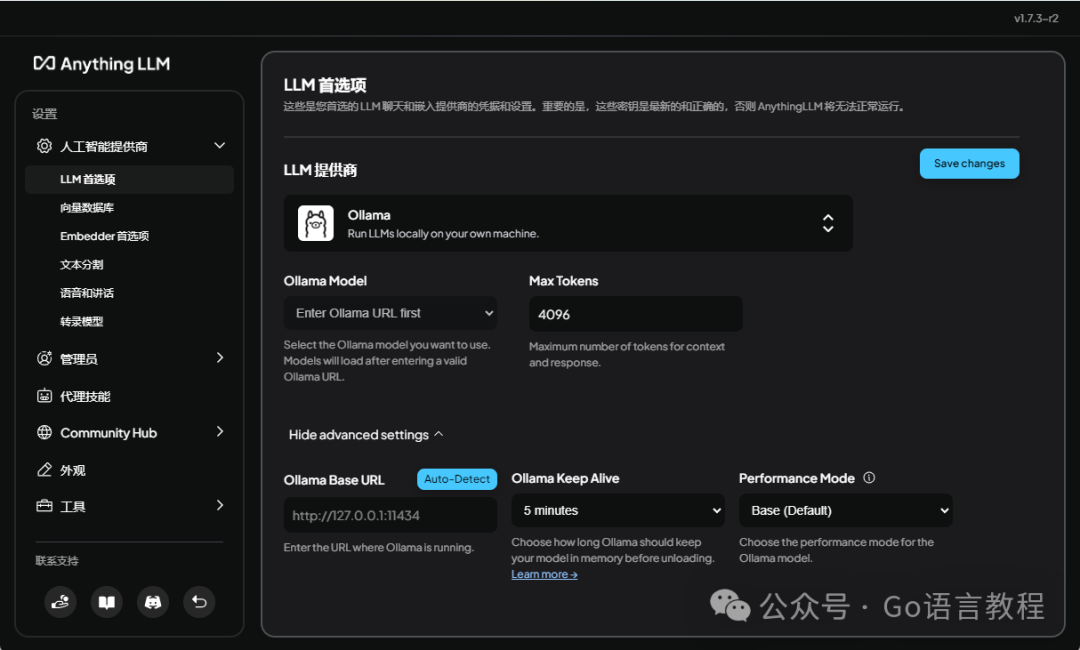Click the Max Tokens input field
Viewport: 1080px width, 650px height.
coord(636,314)
